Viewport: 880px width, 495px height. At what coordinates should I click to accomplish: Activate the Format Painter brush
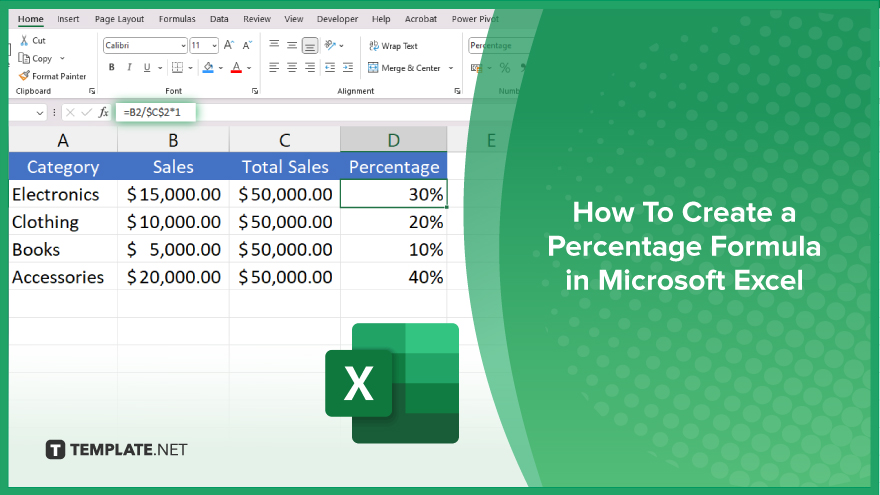tap(24, 76)
